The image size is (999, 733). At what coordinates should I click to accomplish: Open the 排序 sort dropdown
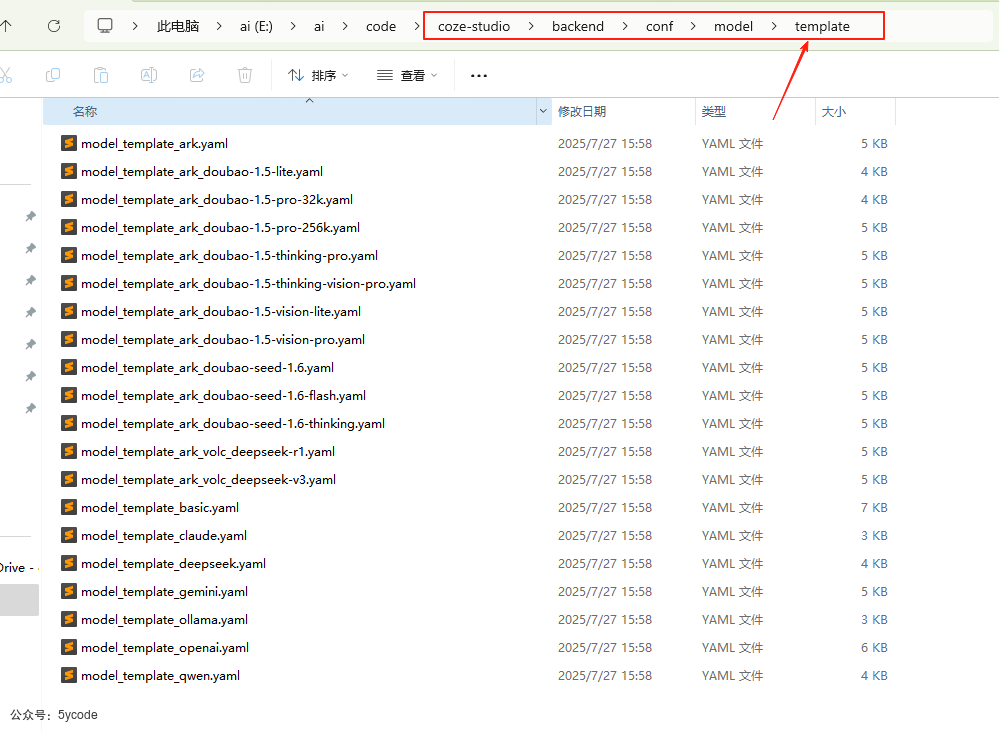click(x=318, y=75)
